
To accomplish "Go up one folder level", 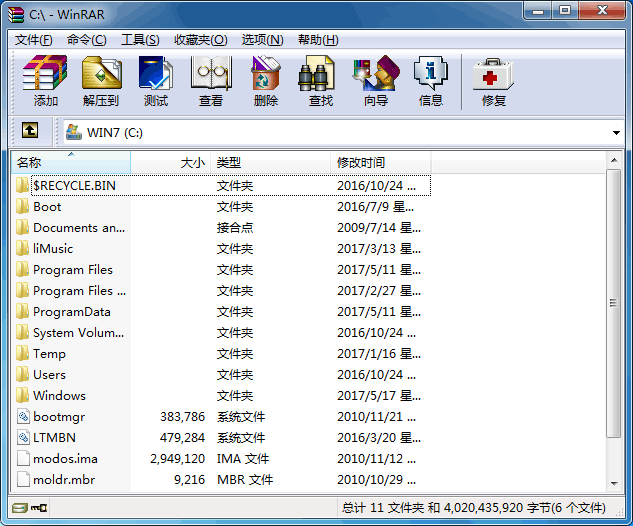I will pos(30,131).
